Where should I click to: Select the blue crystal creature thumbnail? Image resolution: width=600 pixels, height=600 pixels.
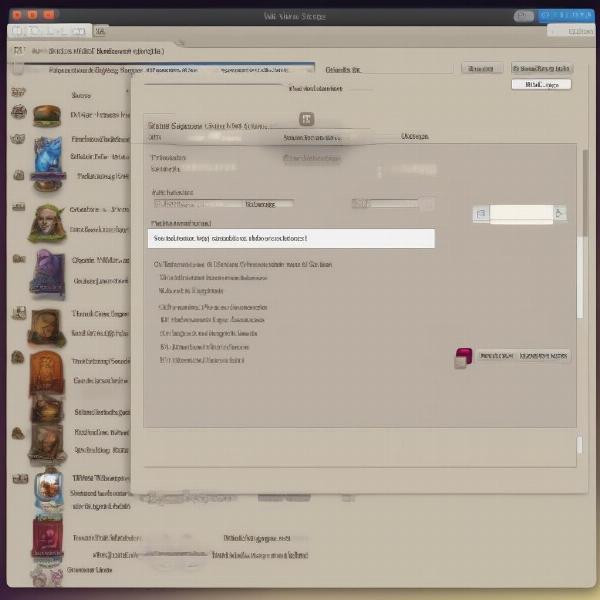click(48, 155)
